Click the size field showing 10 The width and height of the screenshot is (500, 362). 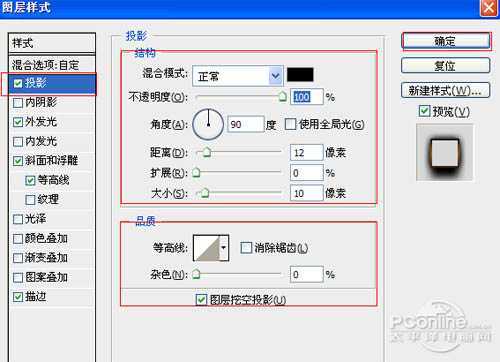(x=307, y=193)
